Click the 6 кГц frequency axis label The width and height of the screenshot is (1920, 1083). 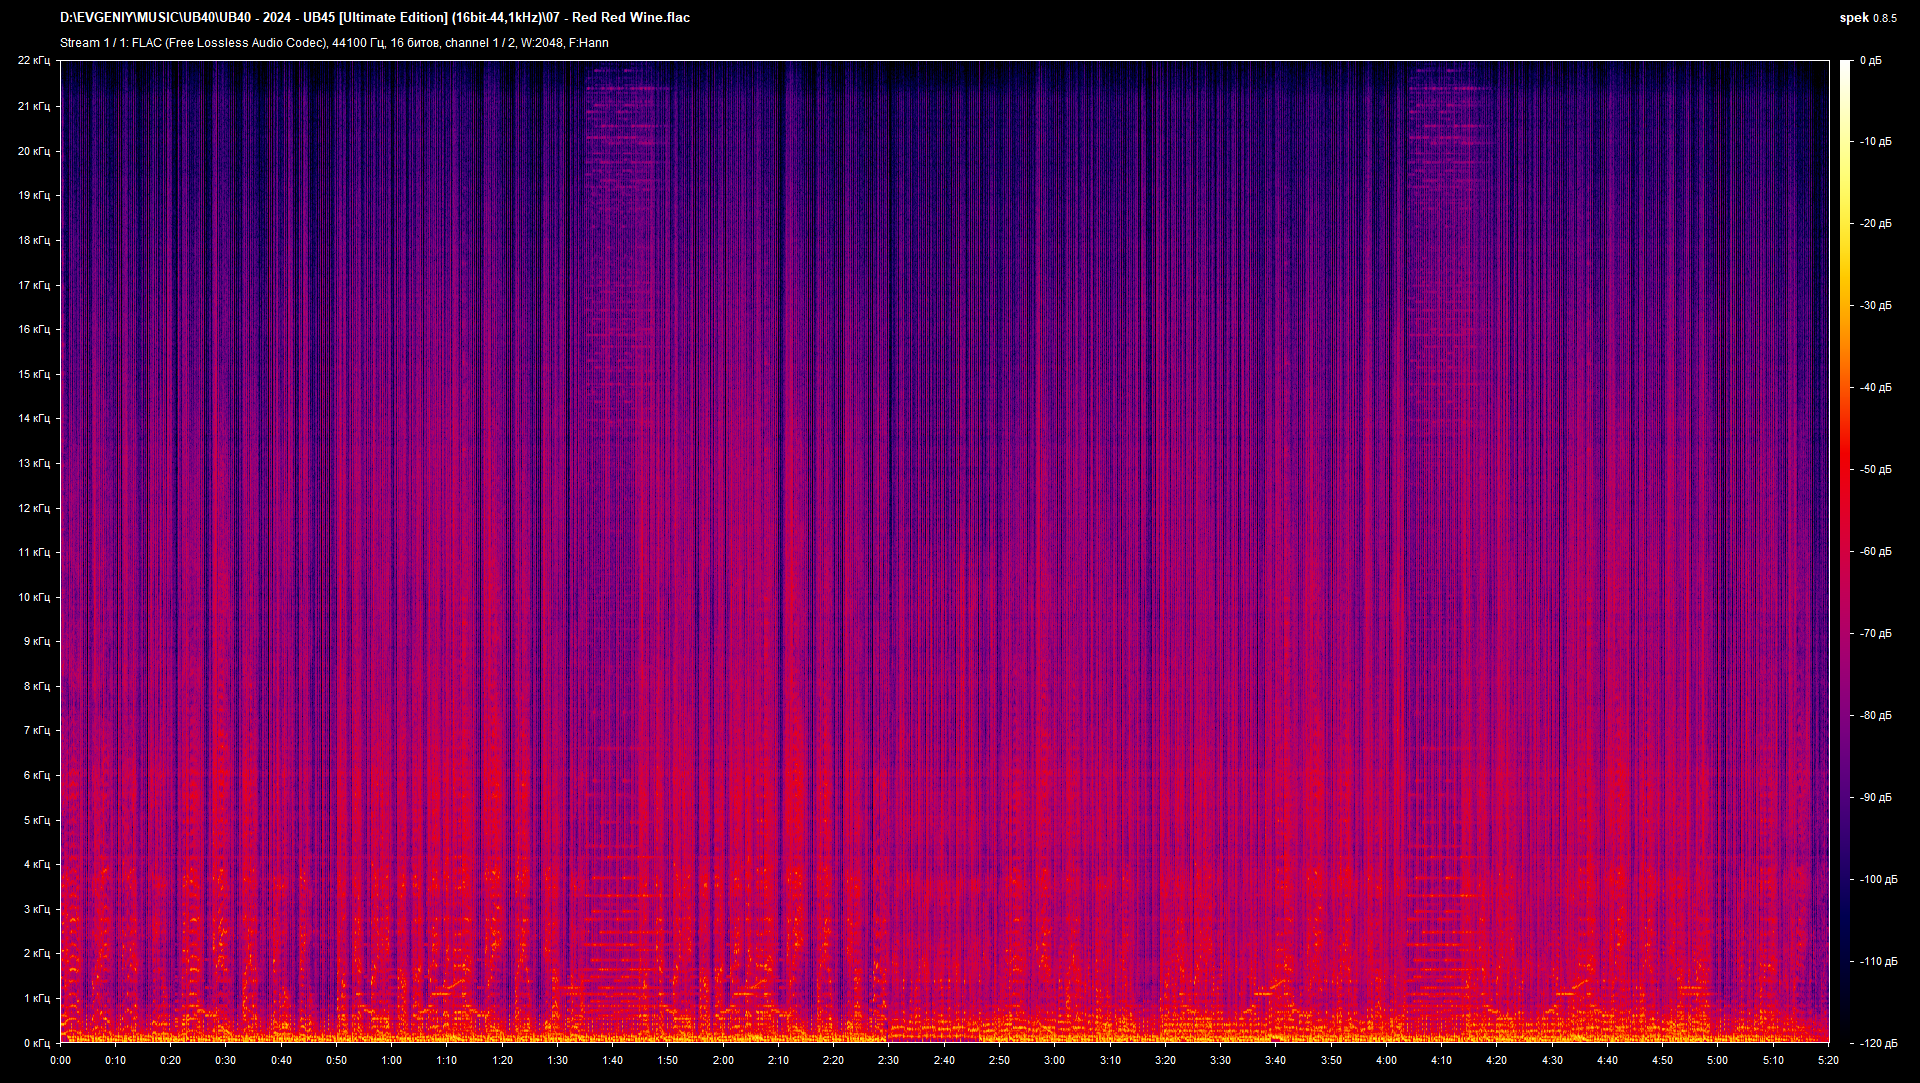pyautogui.click(x=37, y=775)
